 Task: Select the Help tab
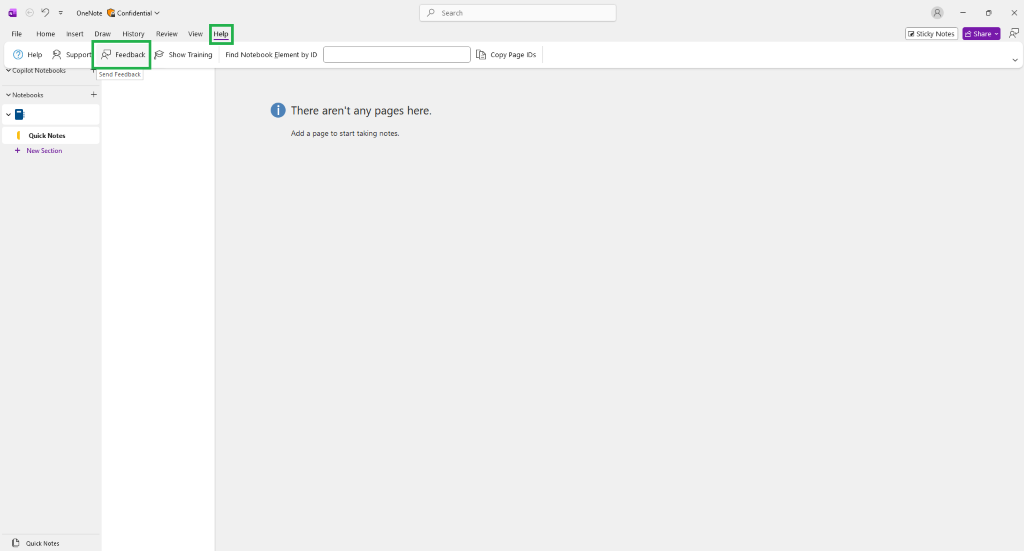(x=221, y=34)
